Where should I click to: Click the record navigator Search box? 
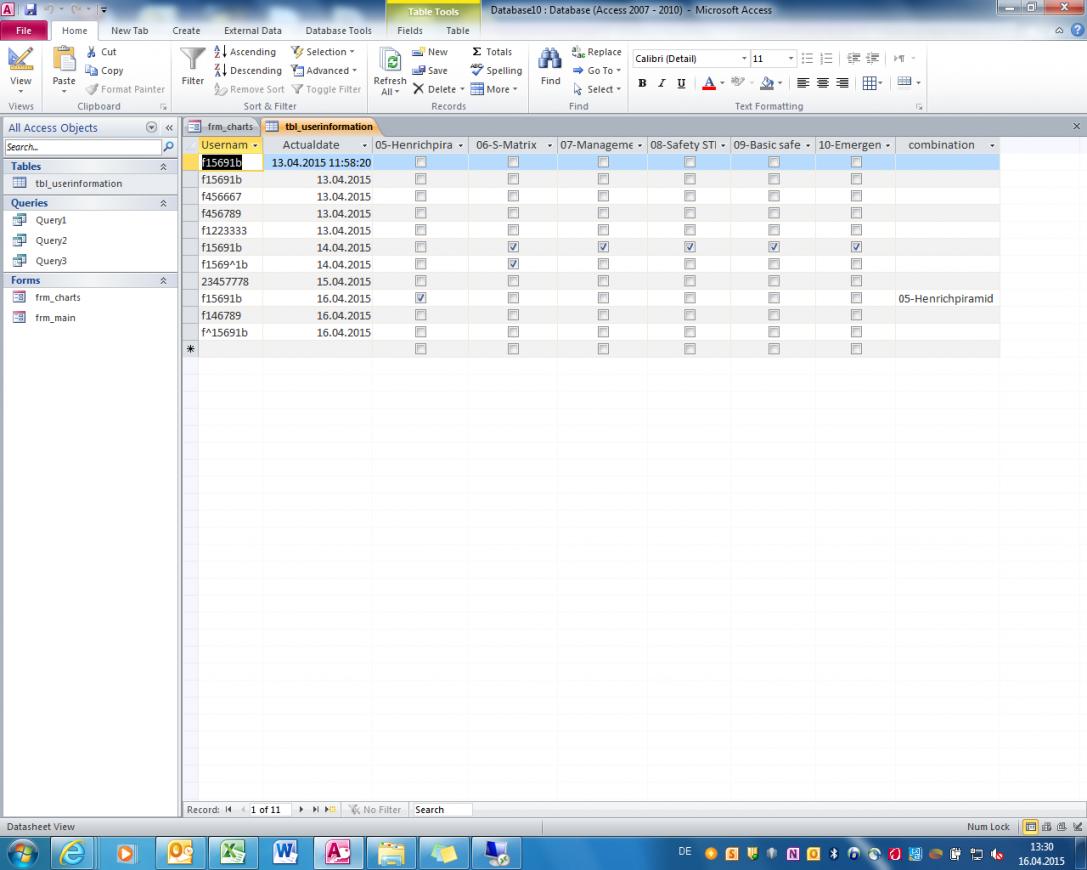tap(442, 810)
